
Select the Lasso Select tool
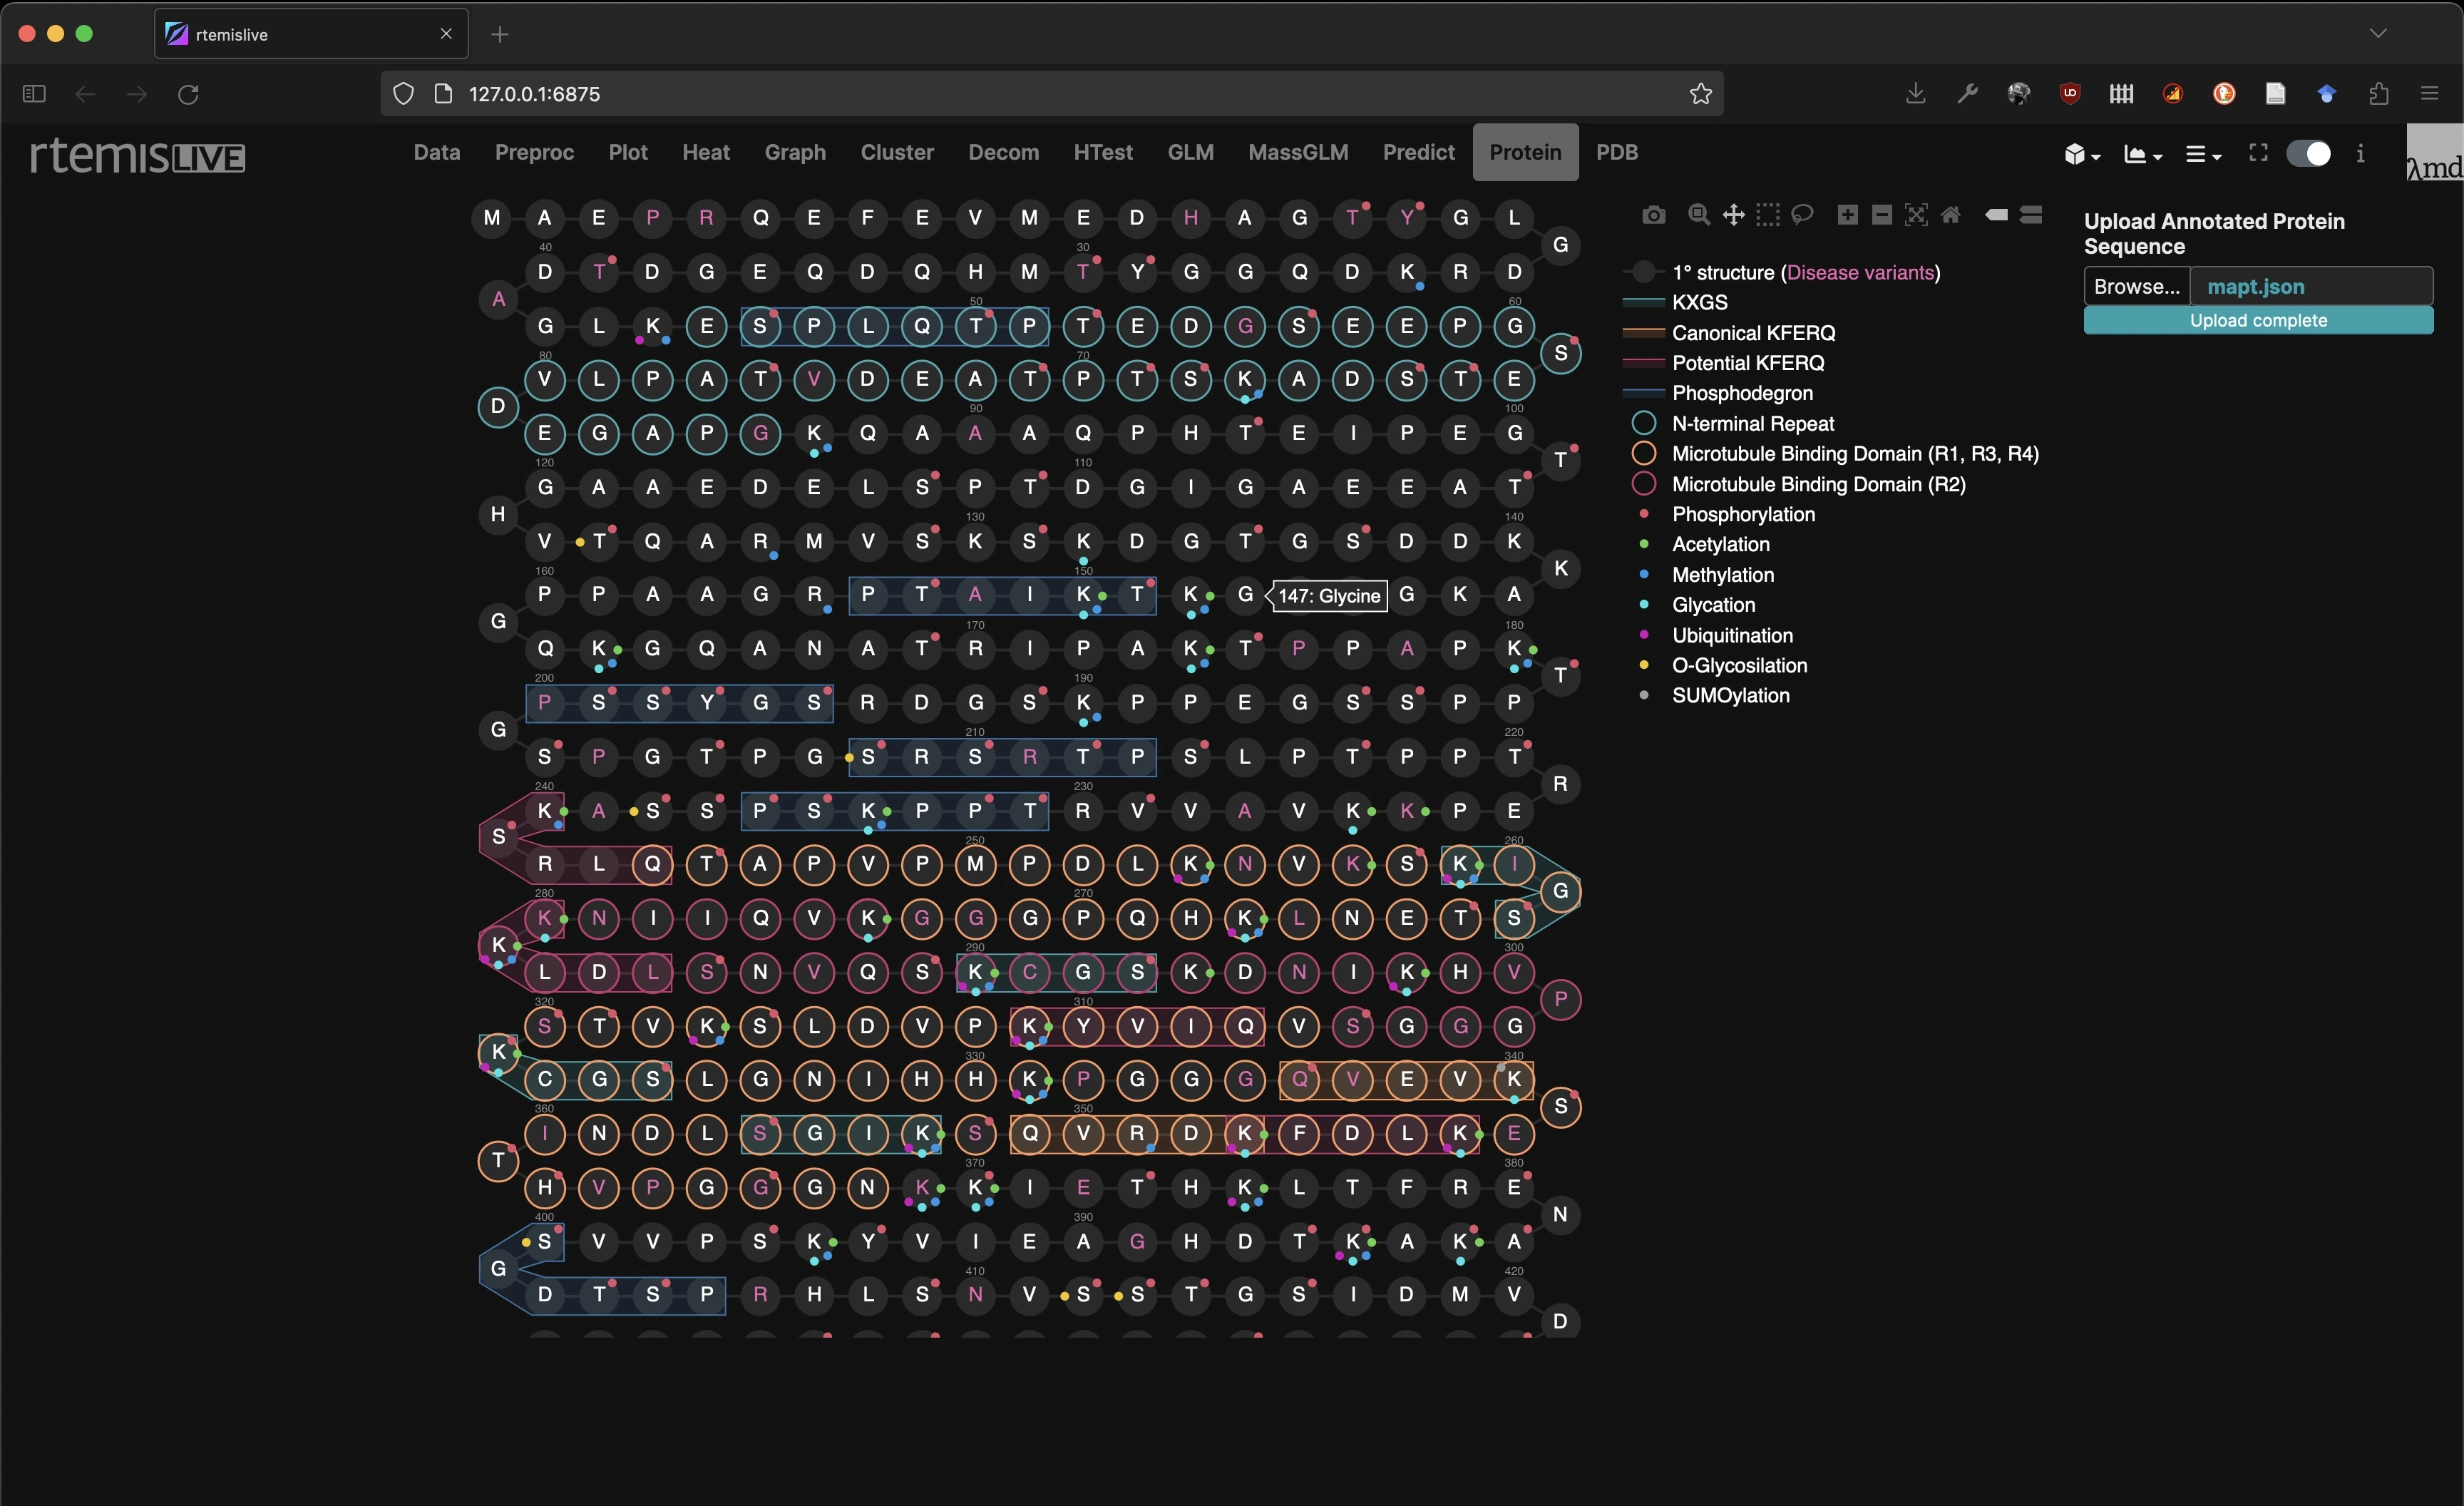[x=1802, y=215]
